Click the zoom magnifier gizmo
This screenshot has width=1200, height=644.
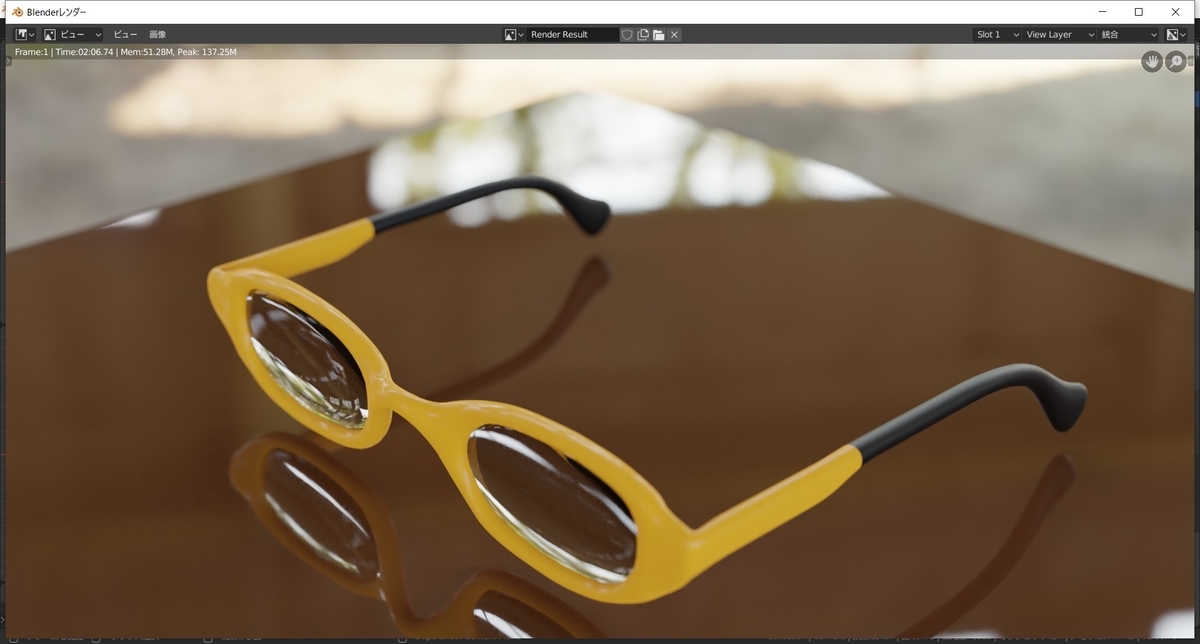(x=1176, y=62)
